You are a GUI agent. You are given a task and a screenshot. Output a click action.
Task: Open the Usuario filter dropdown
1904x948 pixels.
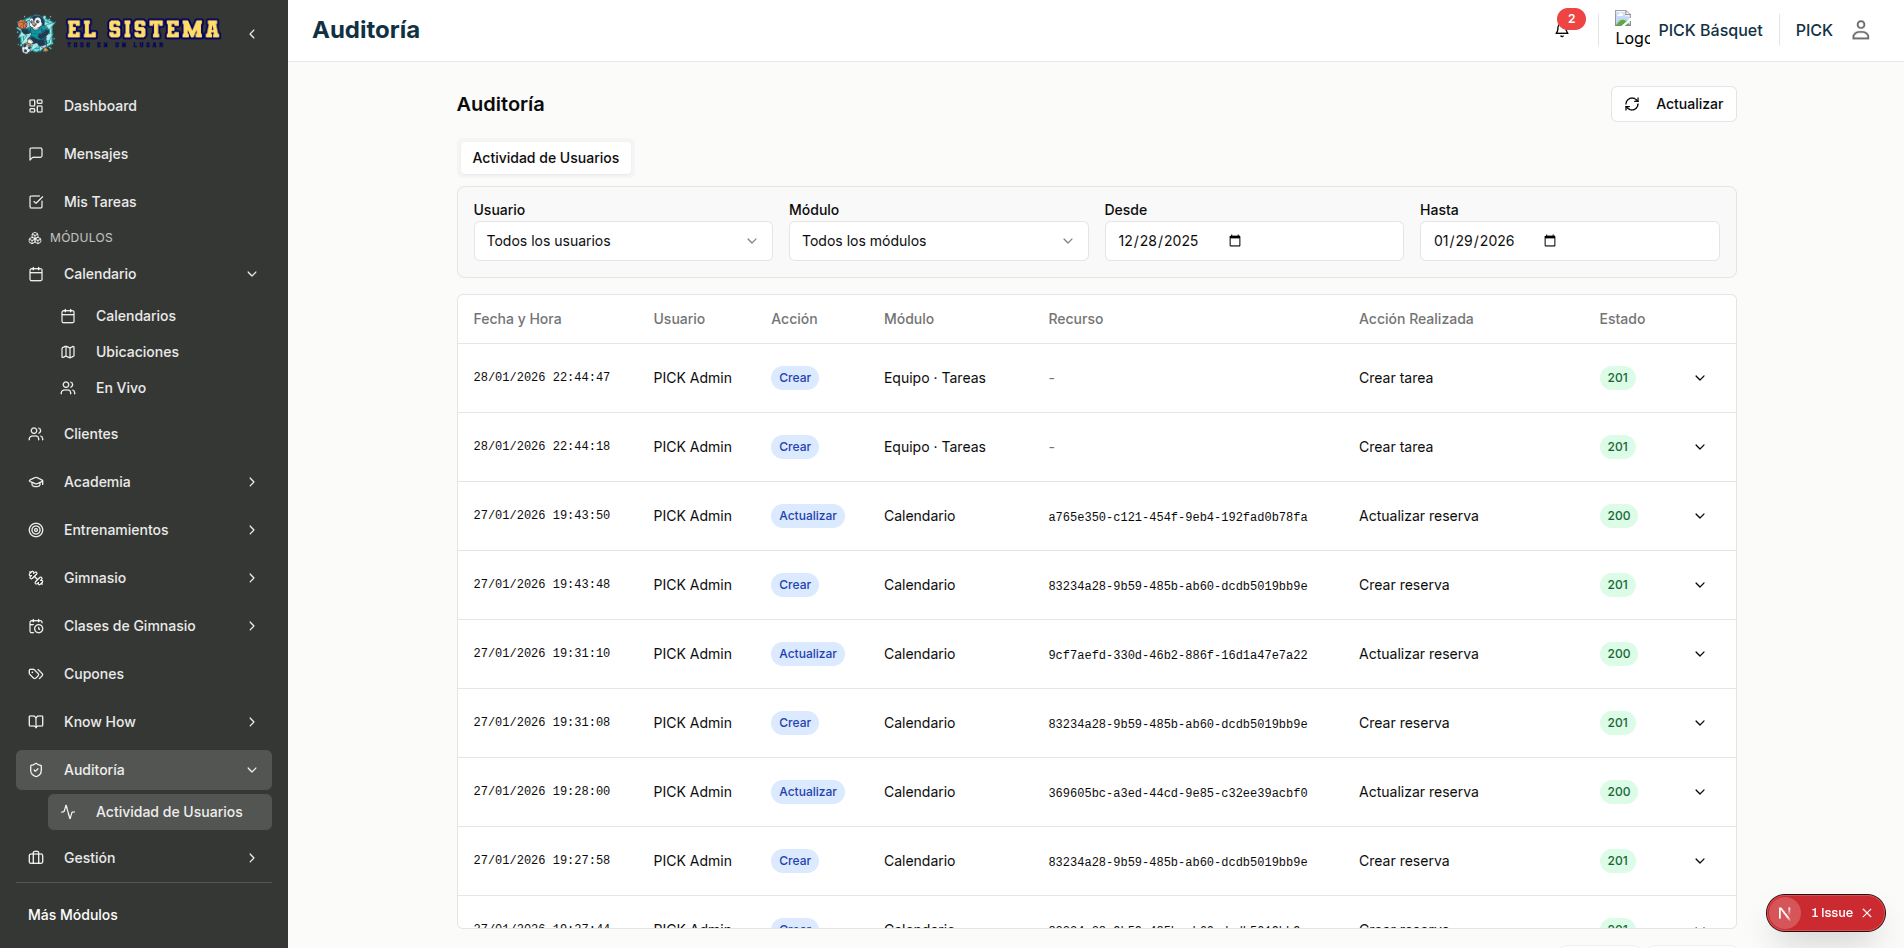(x=622, y=241)
